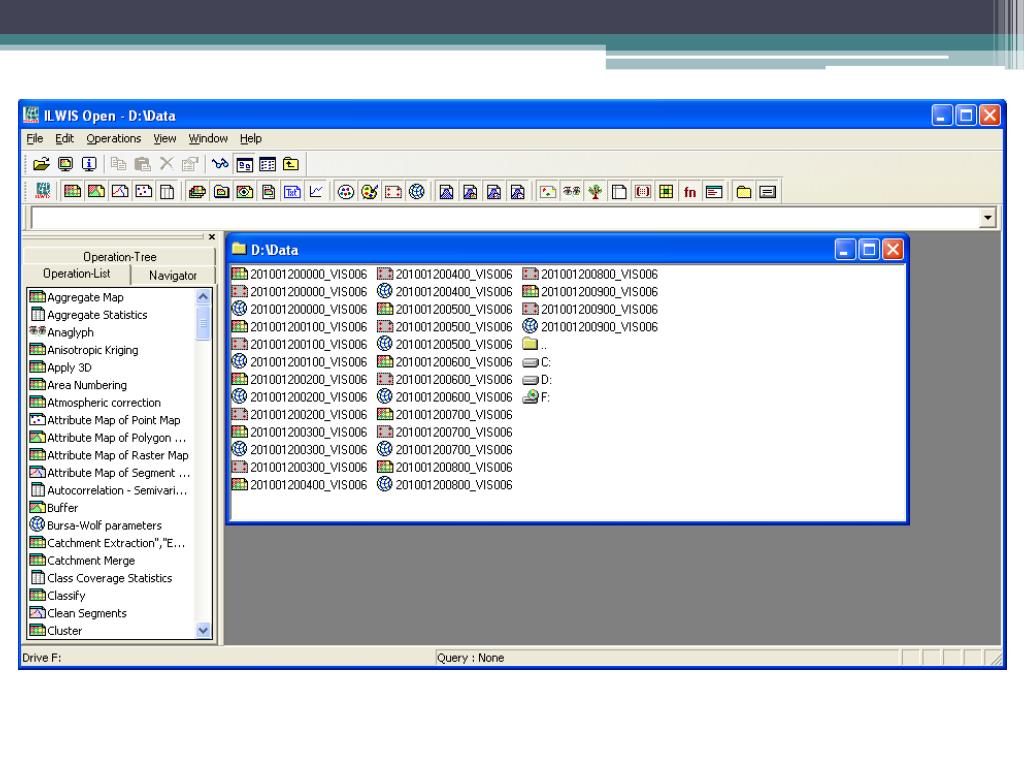Select the Stereo Pair glasses icon
The width and height of the screenshot is (1024, 768).
(x=571, y=191)
